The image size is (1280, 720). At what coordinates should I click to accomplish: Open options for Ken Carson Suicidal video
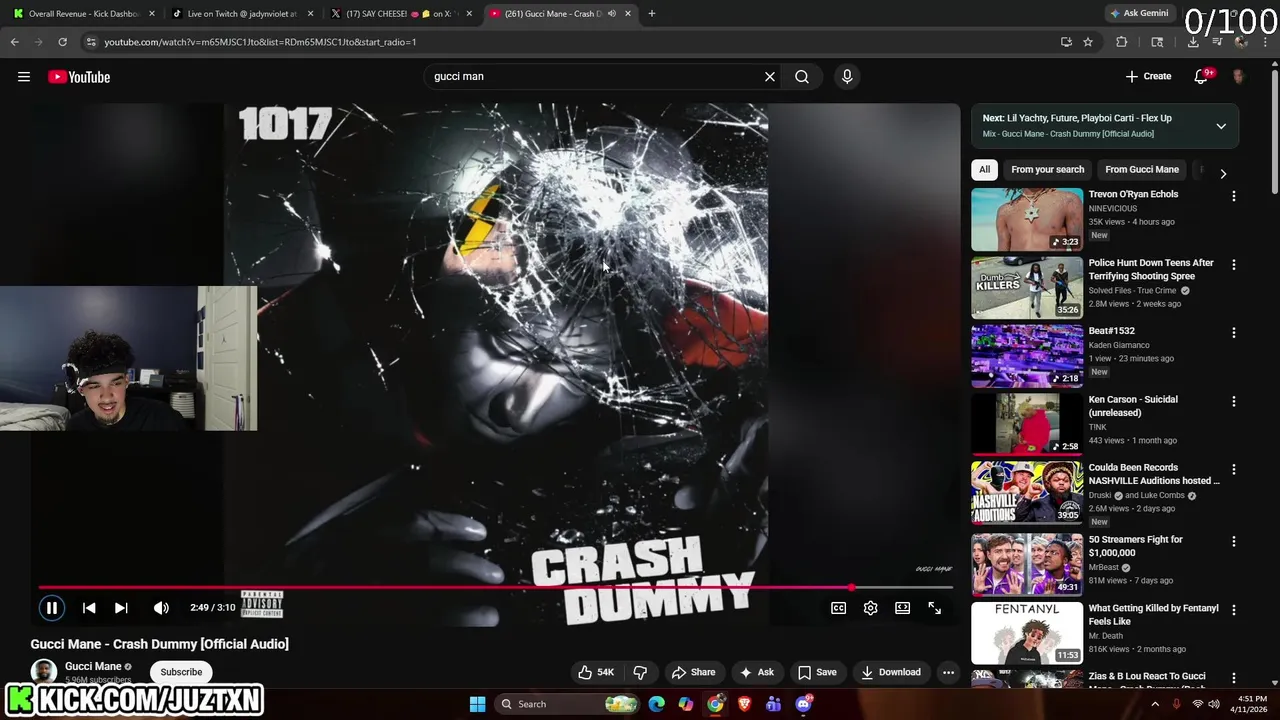tap(1233, 401)
